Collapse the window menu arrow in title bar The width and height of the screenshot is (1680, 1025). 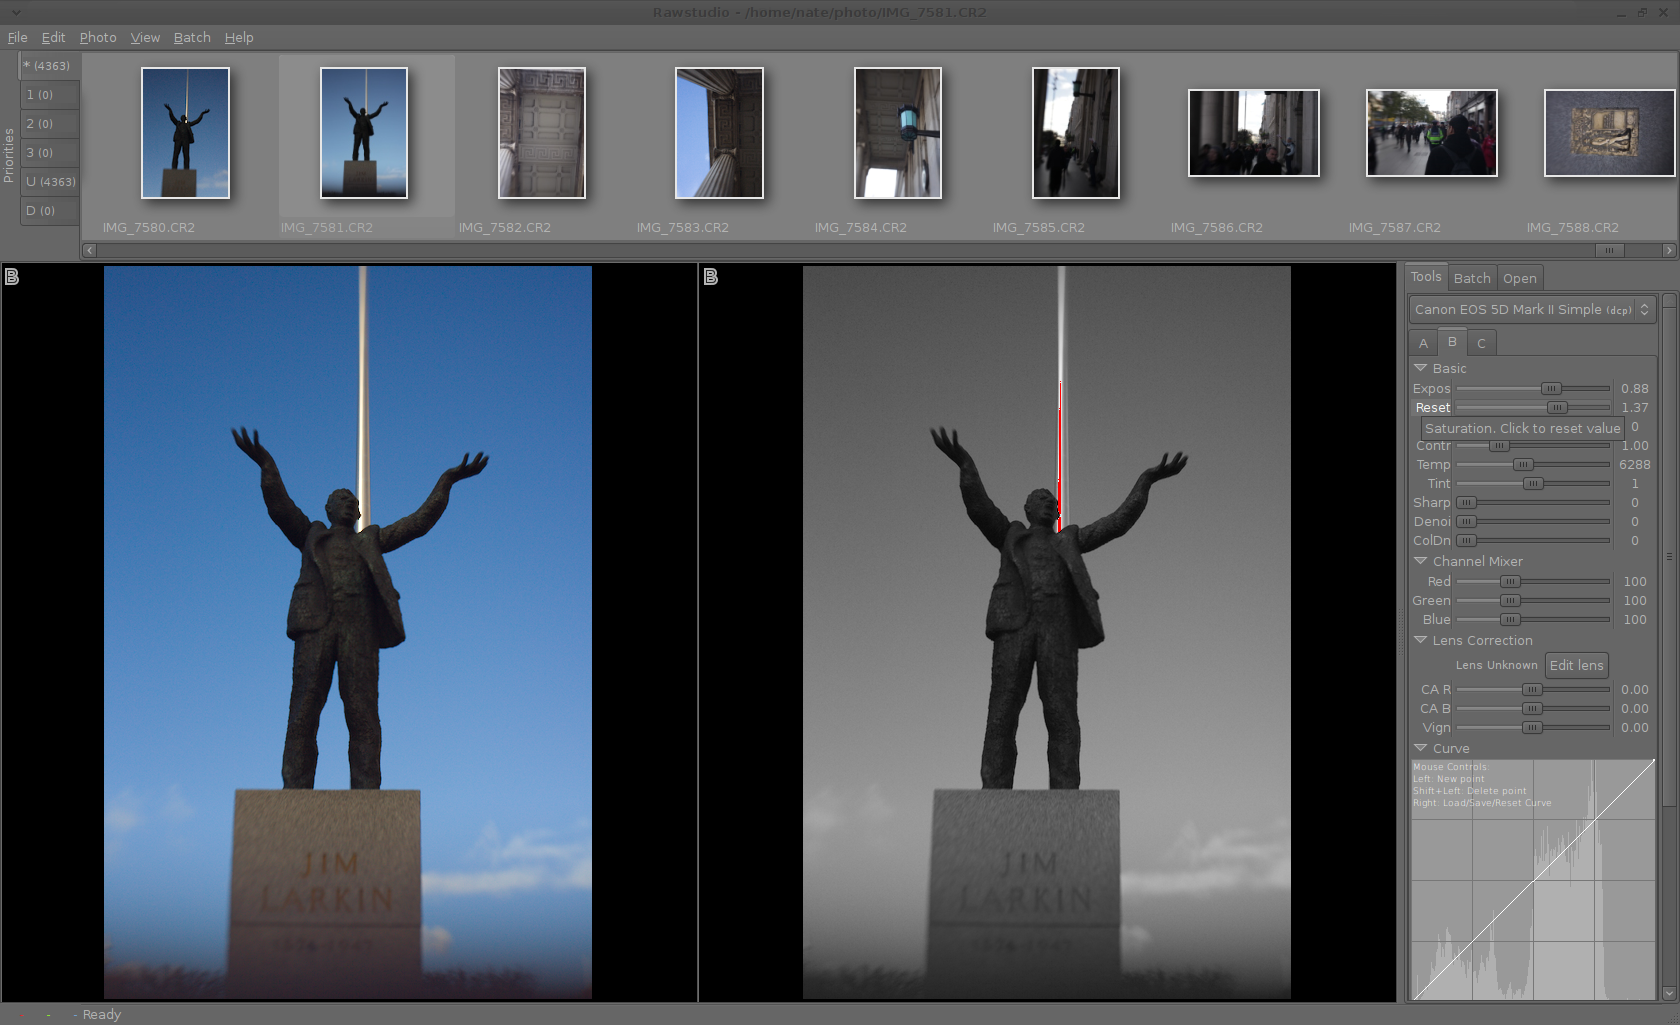(16, 12)
